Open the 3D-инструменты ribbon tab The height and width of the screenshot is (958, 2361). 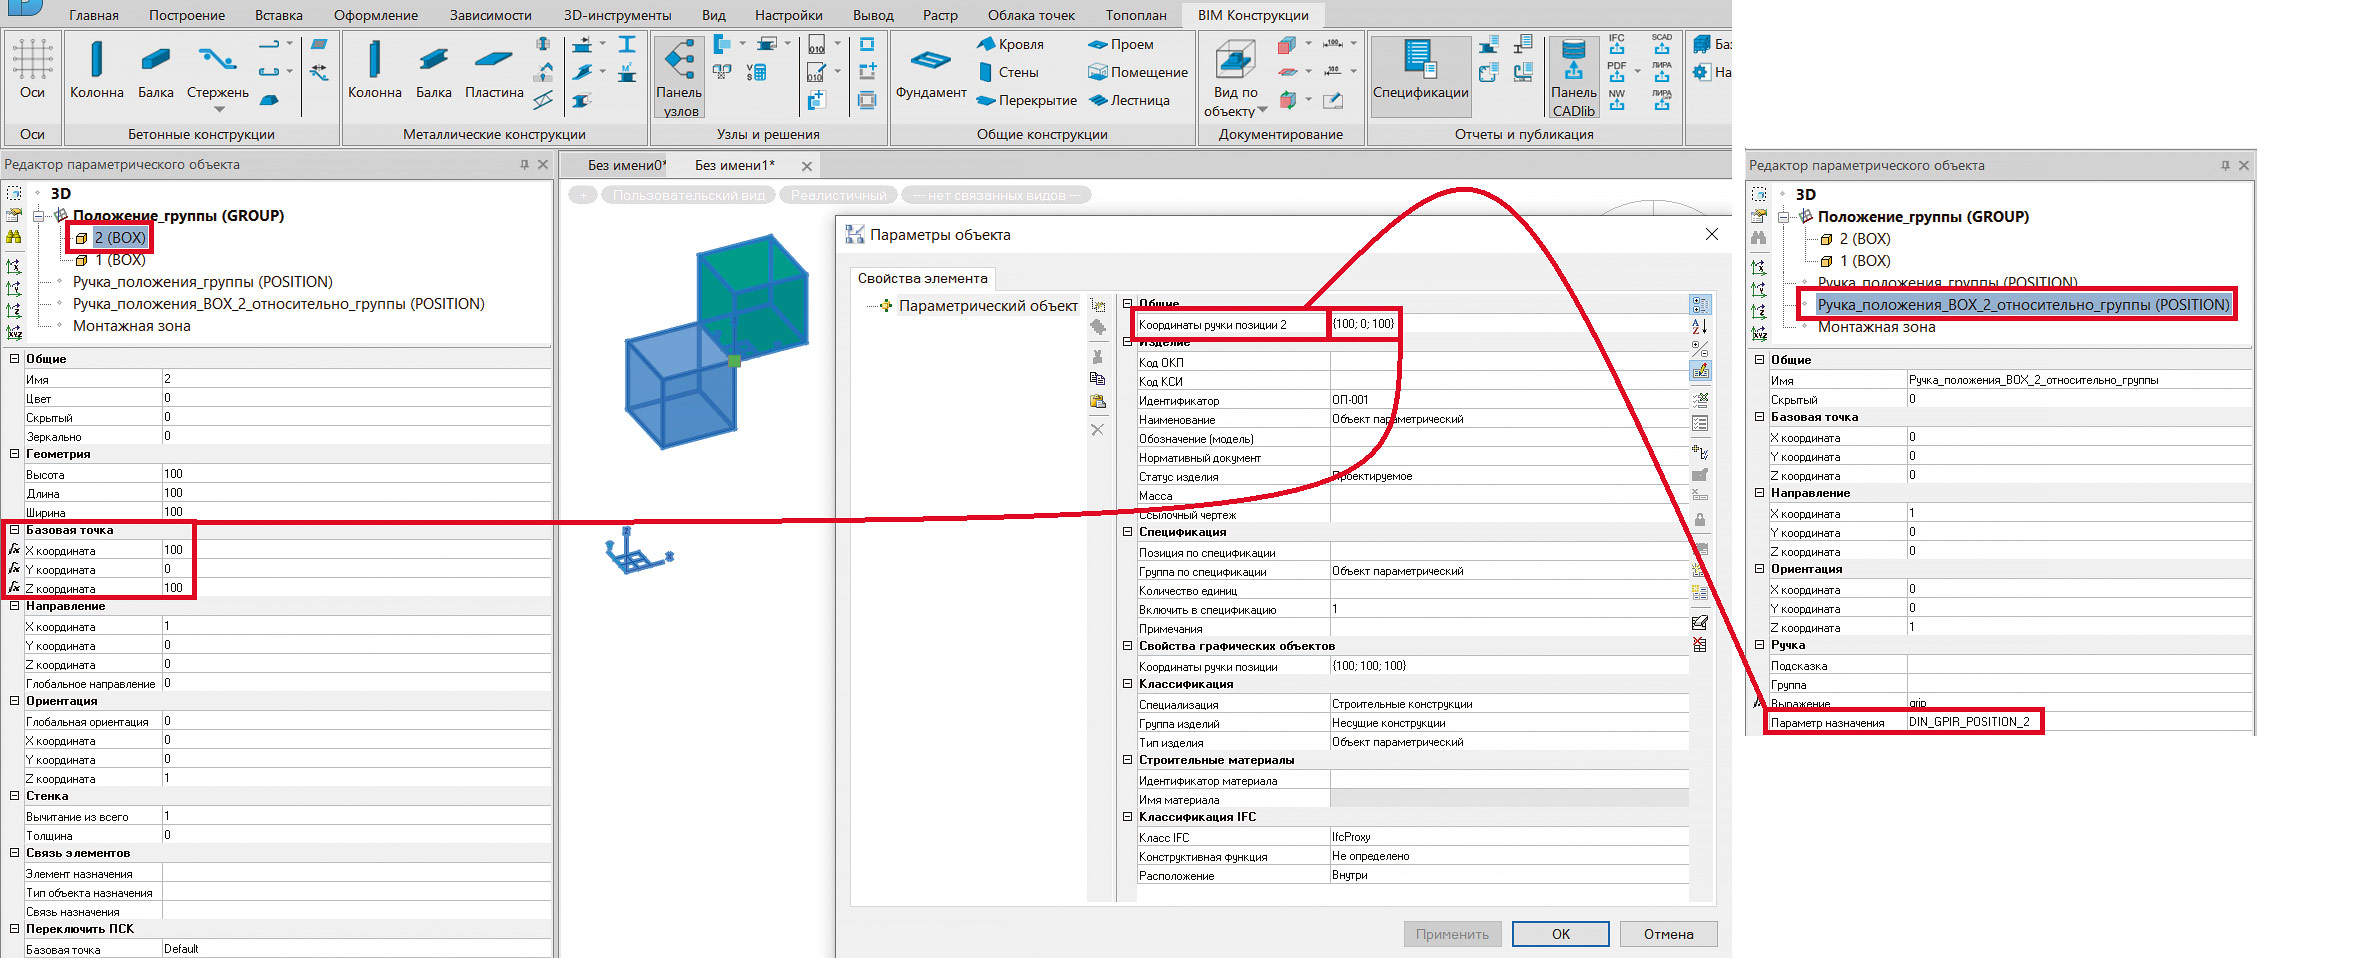(x=617, y=15)
